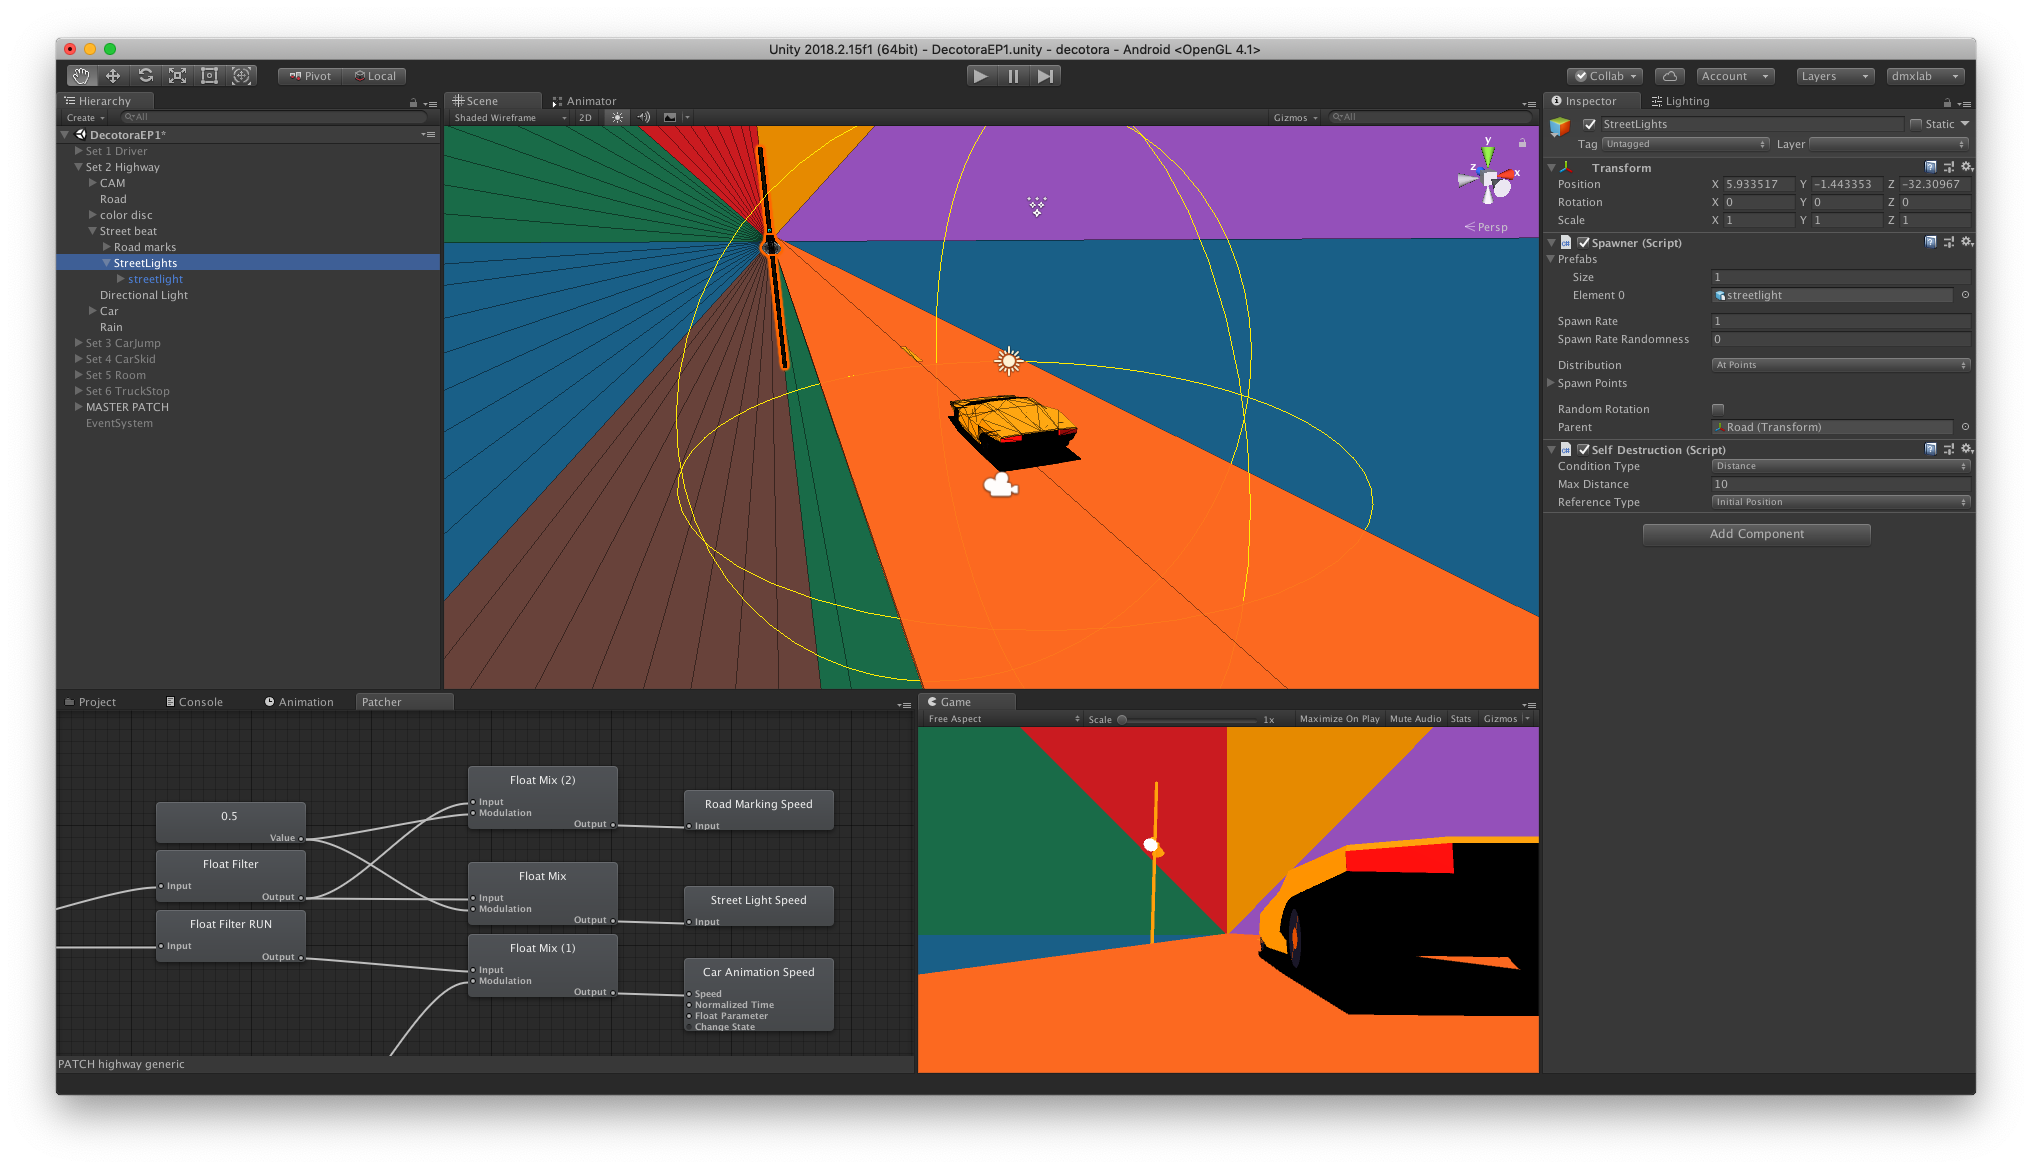Adjust the Game view Scale slider
This screenshot has width=2032, height=1169.
click(x=1122, y=719)
